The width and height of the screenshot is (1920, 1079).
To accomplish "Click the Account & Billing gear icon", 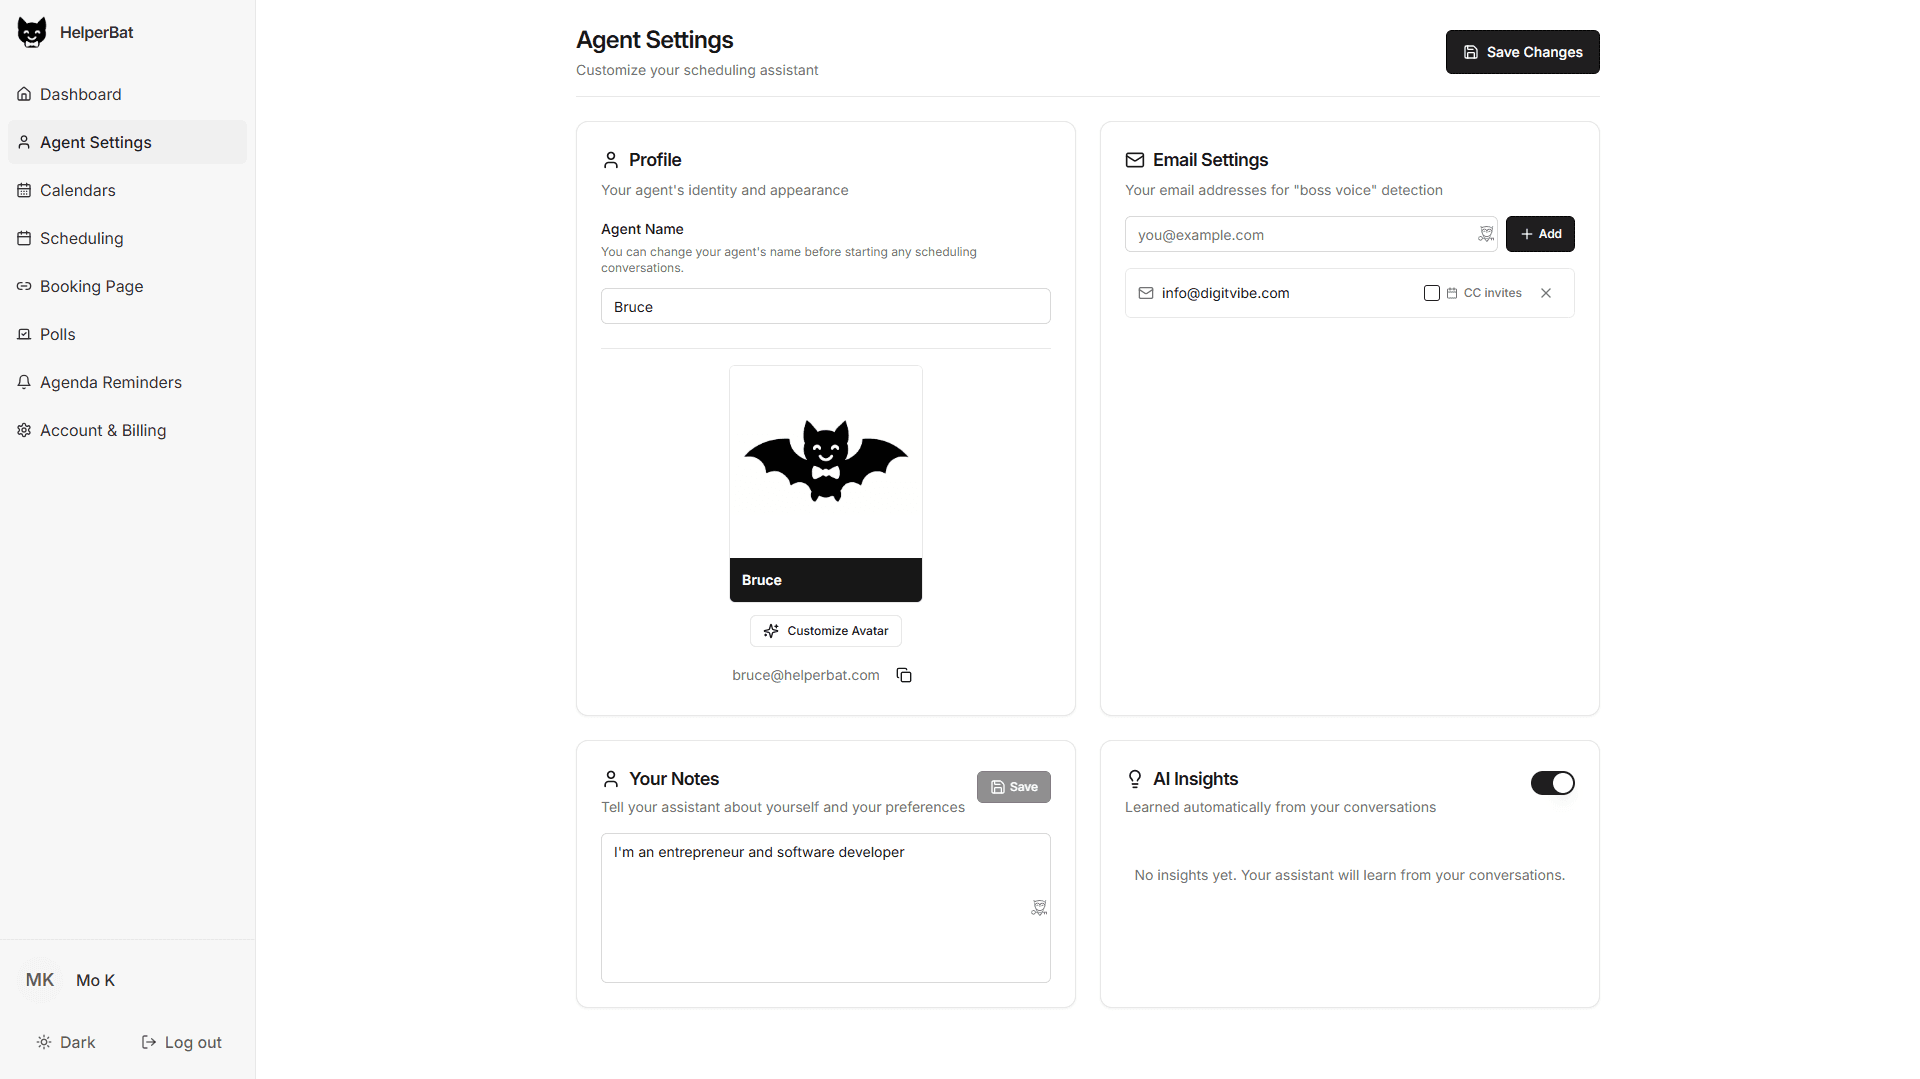I will point(24,430).
